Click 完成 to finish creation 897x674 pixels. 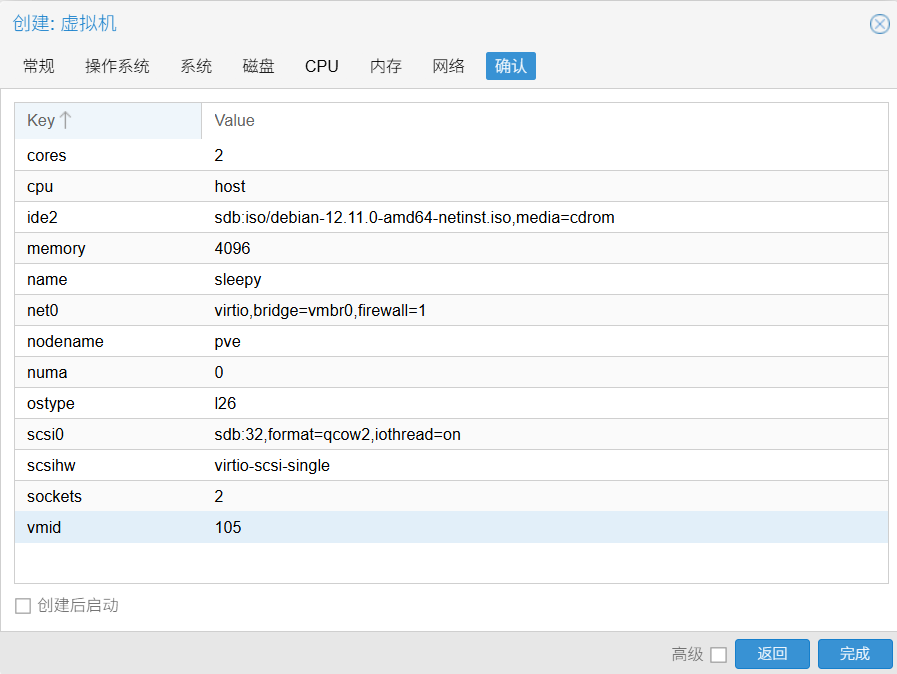click(x=855, y=654)
